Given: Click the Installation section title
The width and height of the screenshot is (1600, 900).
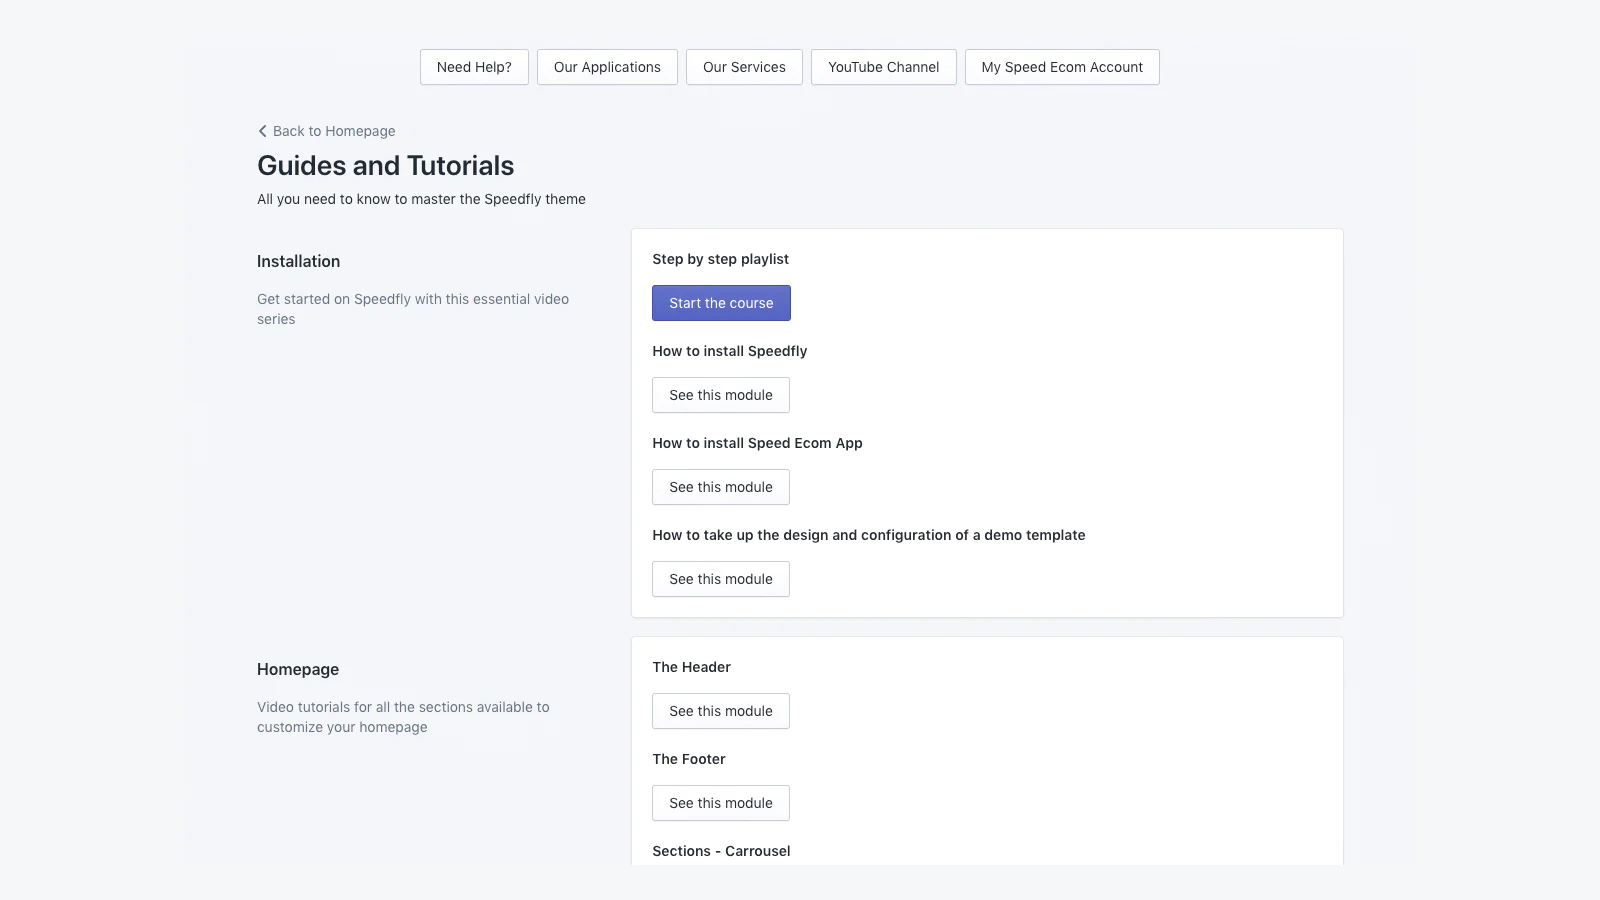Looking at the screenshot, I should coord(298,261).
